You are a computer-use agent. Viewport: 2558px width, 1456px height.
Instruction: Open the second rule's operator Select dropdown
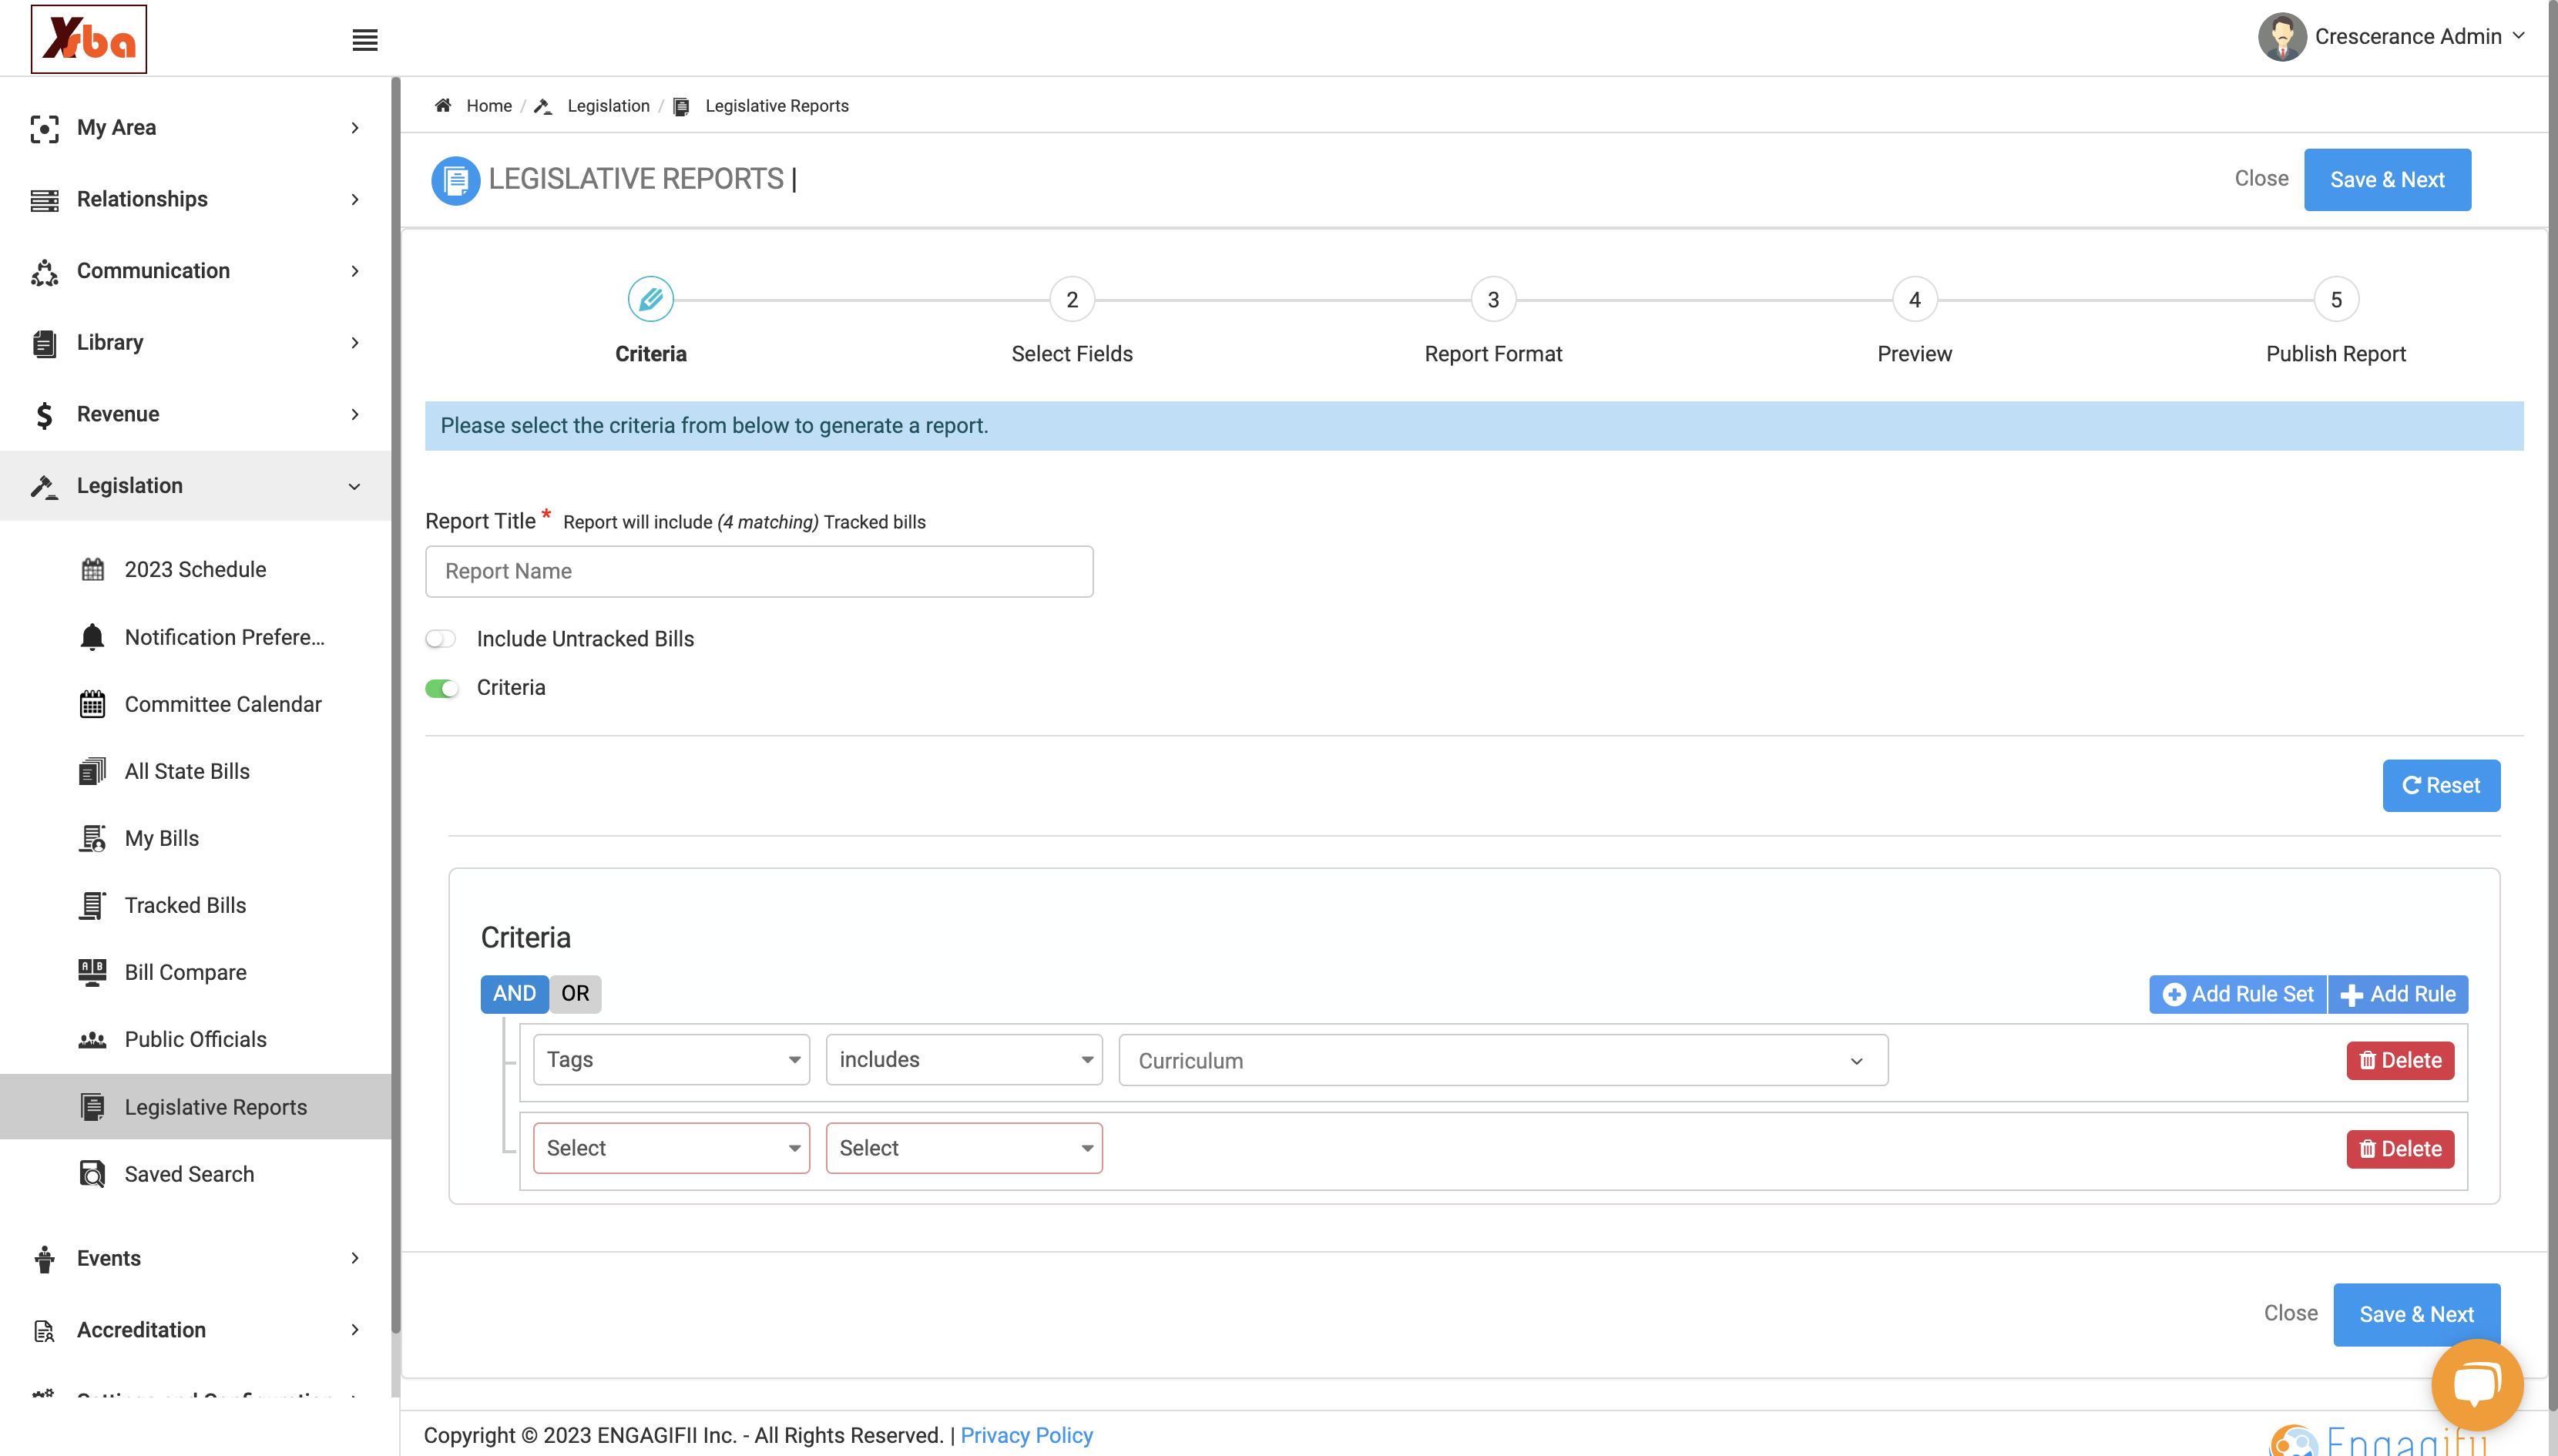pos(964,1148)
